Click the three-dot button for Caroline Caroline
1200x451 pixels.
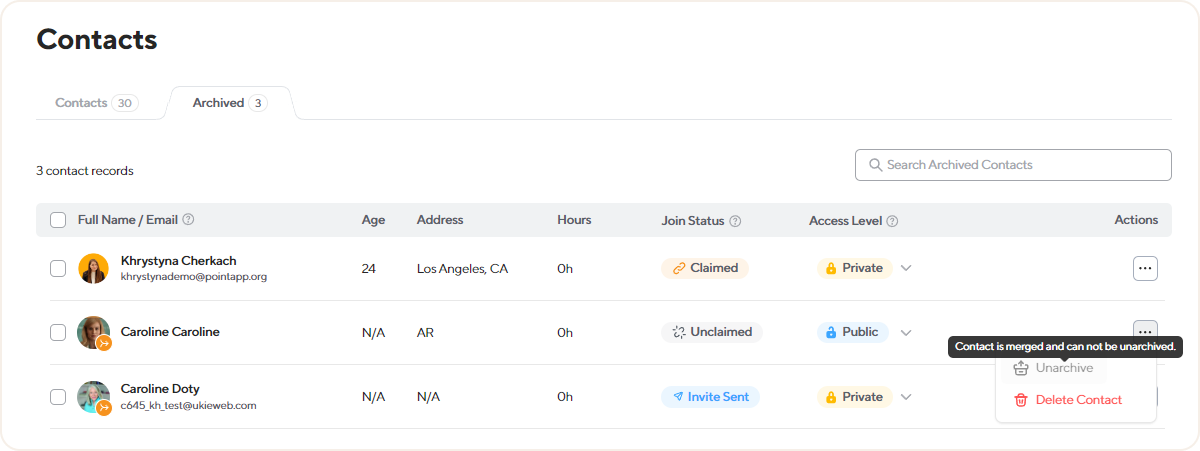[x=1145, y=329]
